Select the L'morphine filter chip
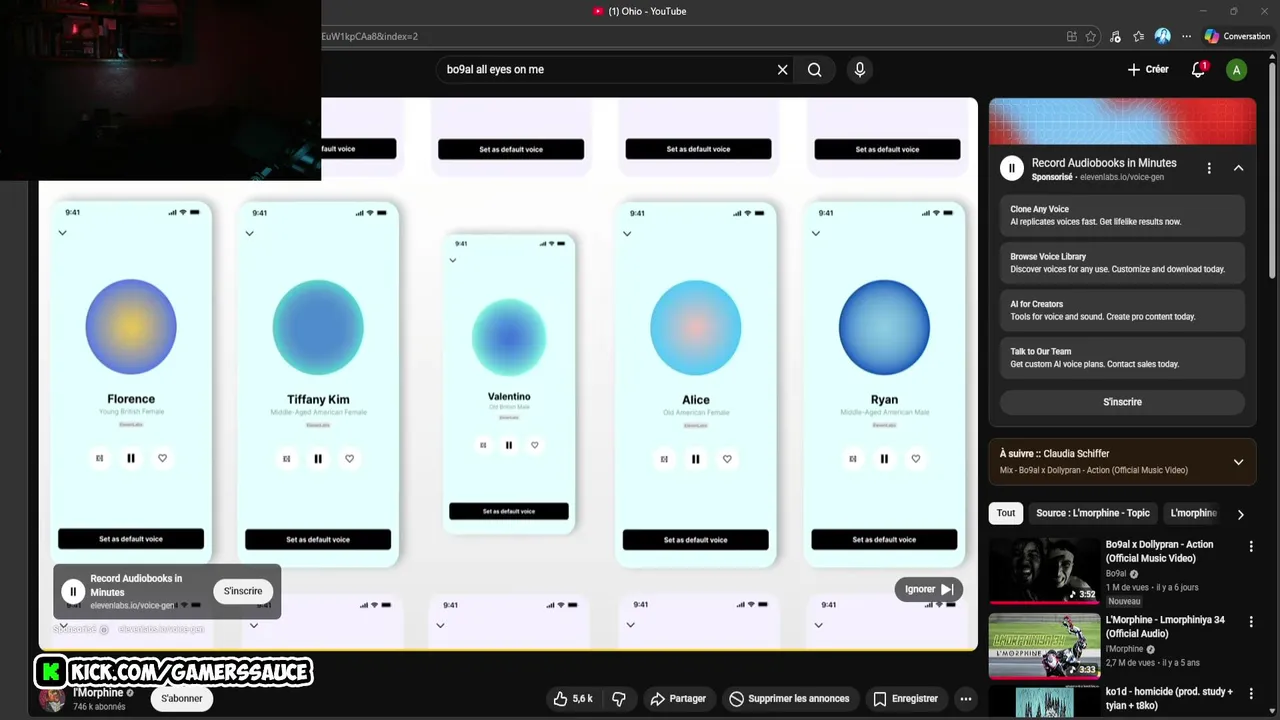 (x=1193, y=513)
